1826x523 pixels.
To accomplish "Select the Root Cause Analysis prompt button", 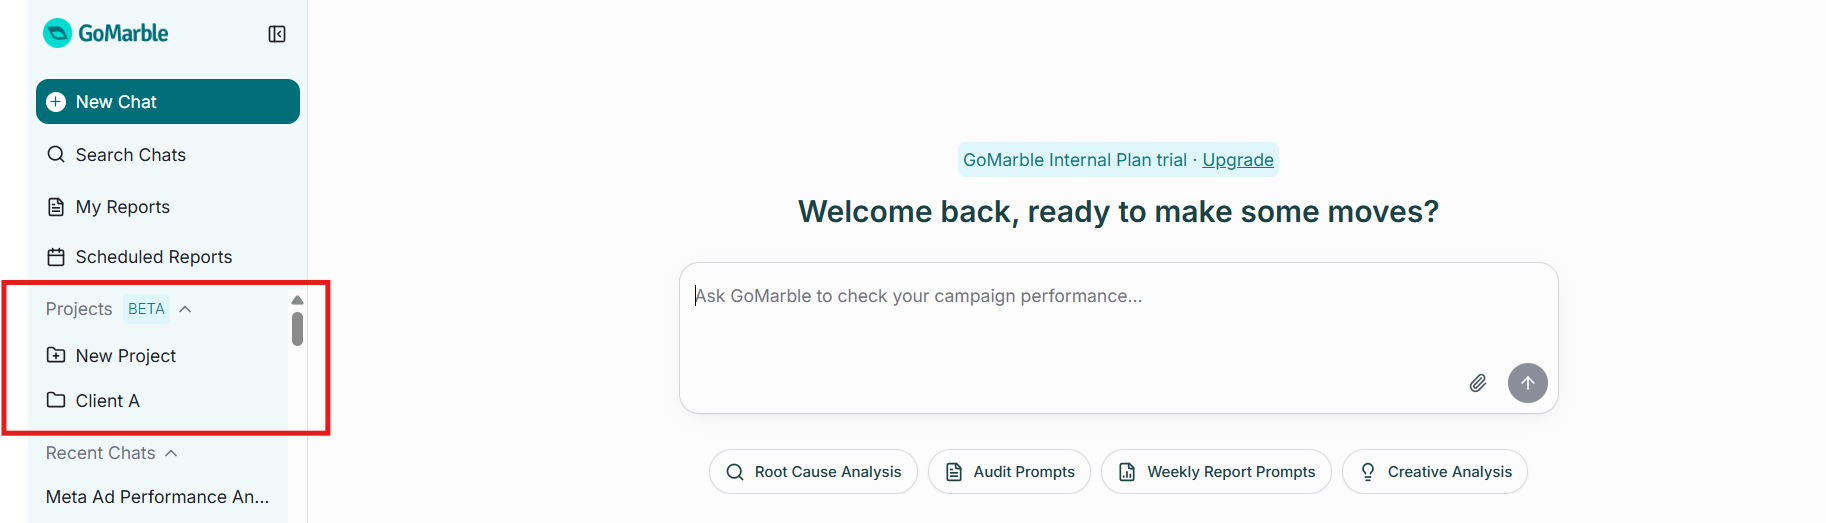I will tap(813, 472).
